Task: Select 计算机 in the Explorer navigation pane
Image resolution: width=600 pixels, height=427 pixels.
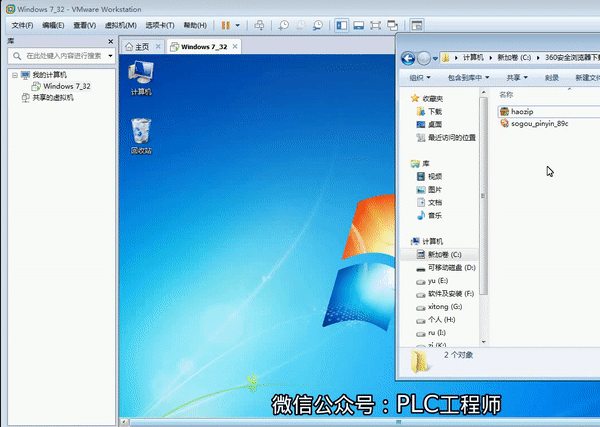Action: (432, 241)
